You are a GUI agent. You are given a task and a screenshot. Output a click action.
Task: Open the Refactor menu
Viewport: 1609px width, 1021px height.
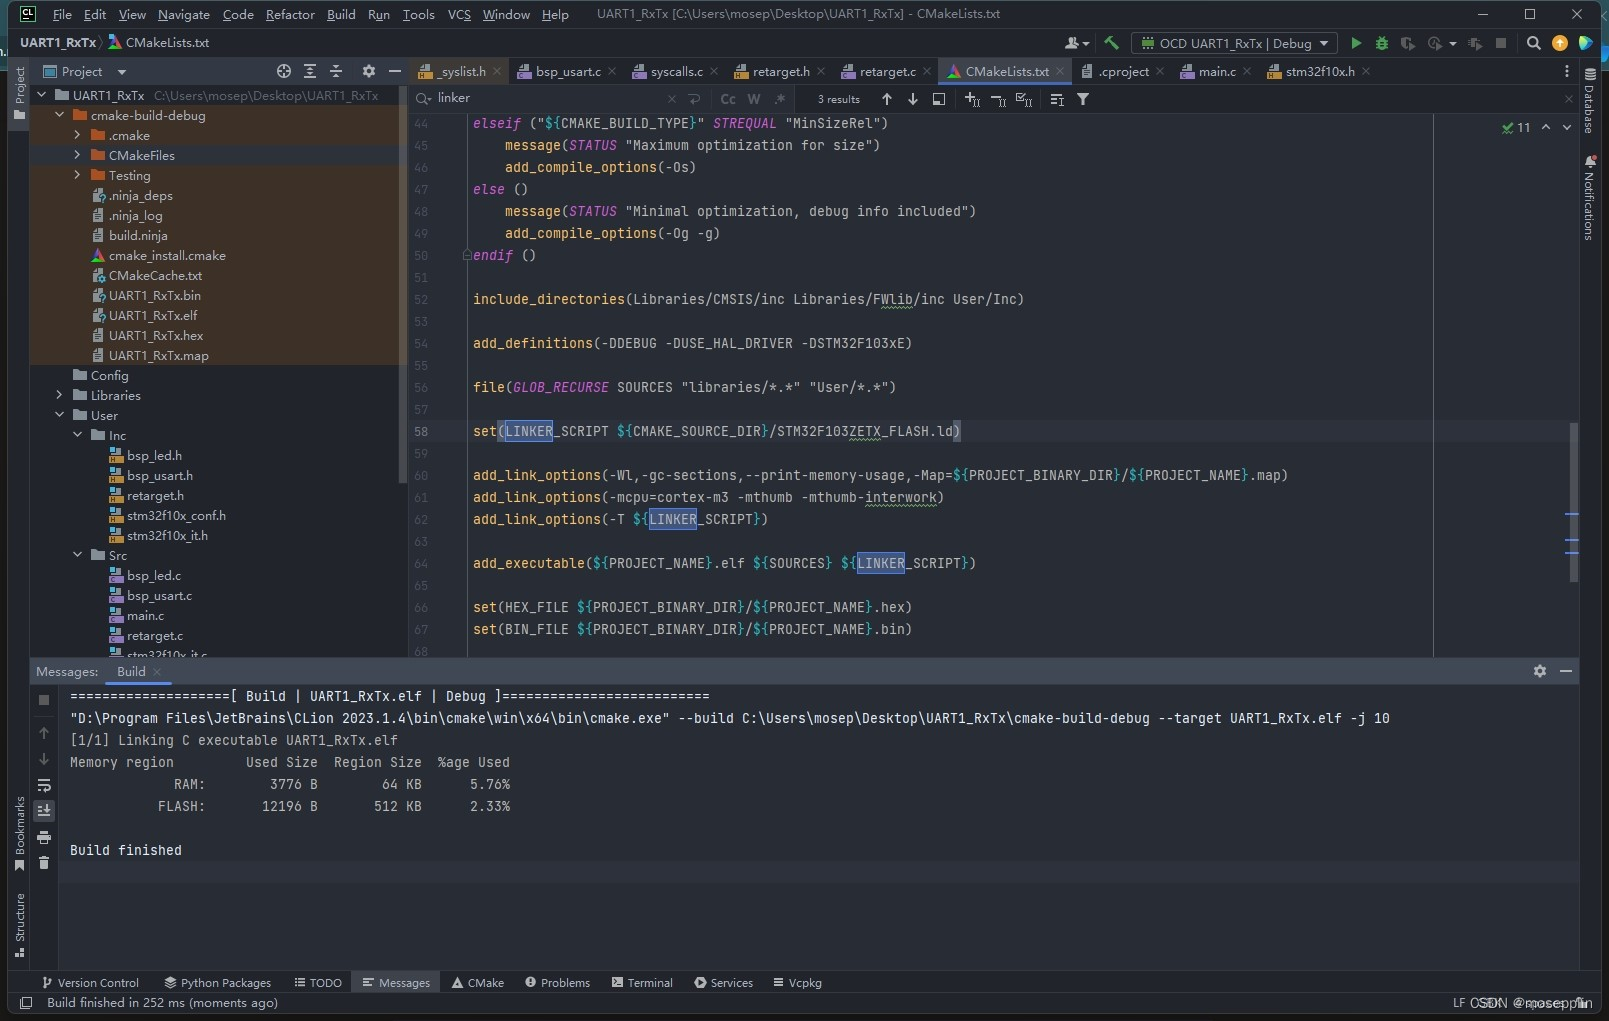pos(290,14)
